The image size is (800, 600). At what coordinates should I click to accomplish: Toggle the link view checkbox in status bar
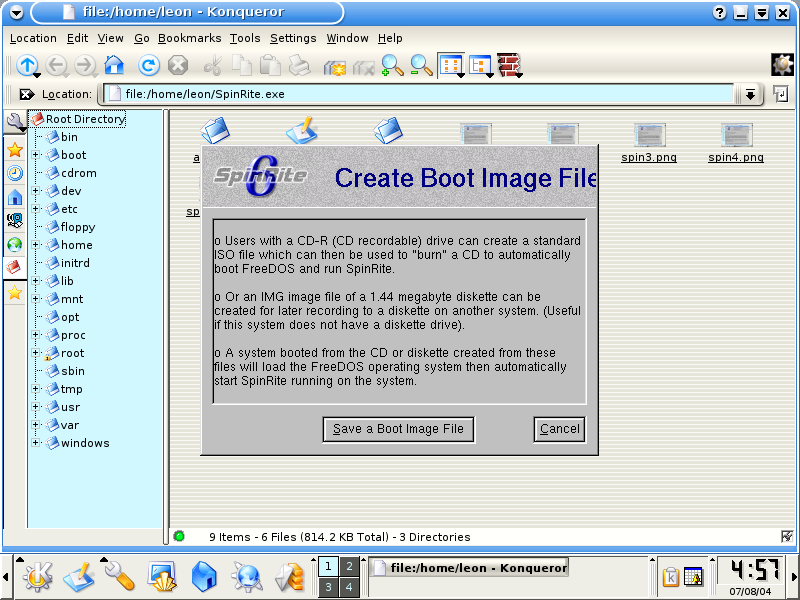787,537
